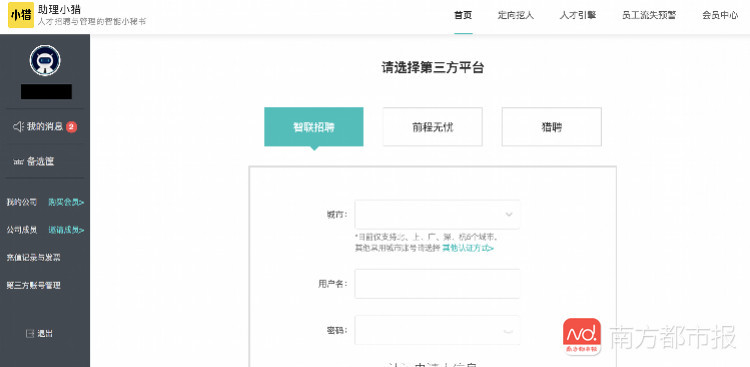Click the 其他认证方式 link
The width and height of the screenshot is (750, 367).
click(468, 248)
